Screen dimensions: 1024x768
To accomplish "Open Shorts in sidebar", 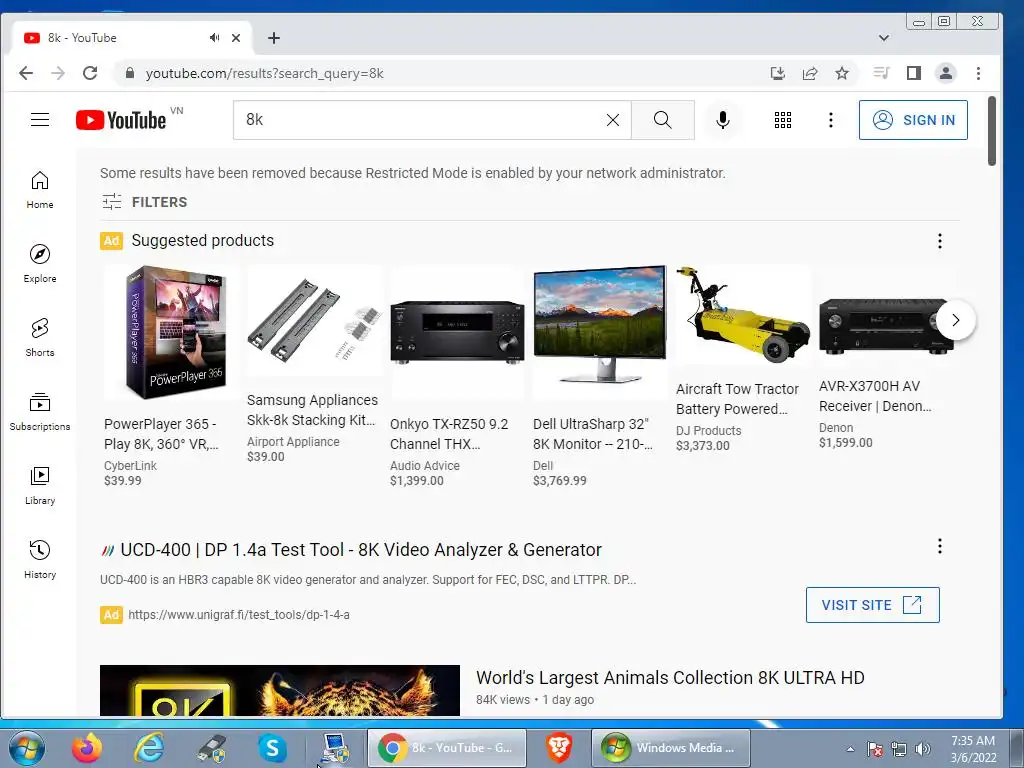I will click(40, 337).
